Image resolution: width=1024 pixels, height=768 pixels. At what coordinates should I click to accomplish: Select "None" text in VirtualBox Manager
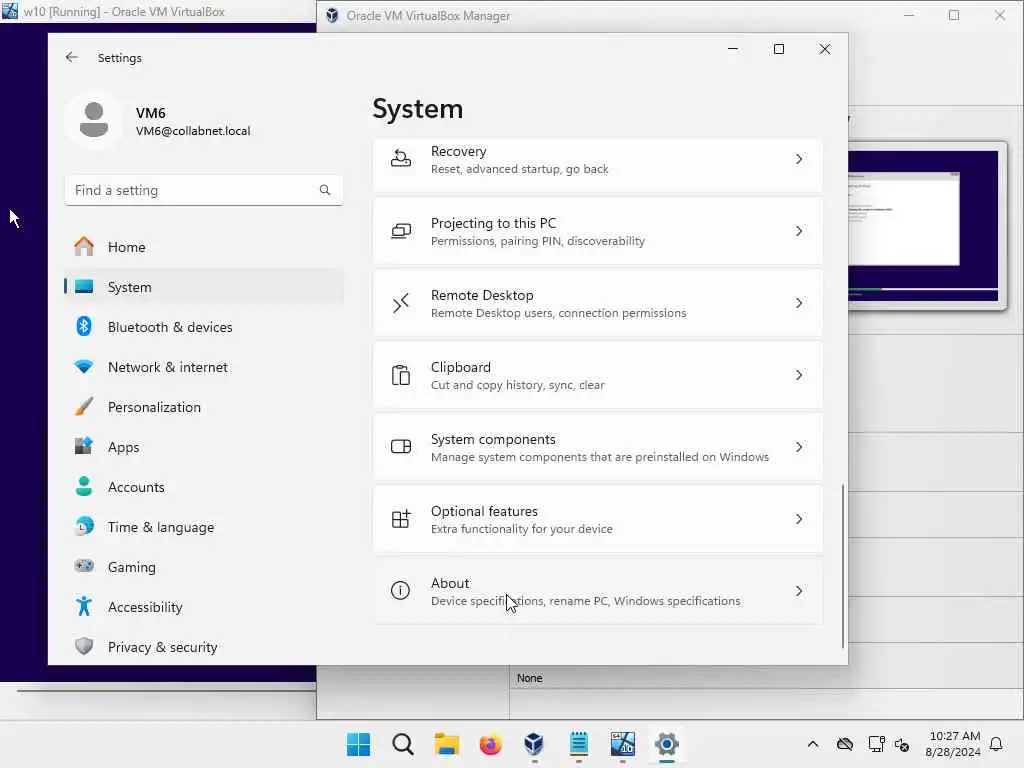coord(530,678)
